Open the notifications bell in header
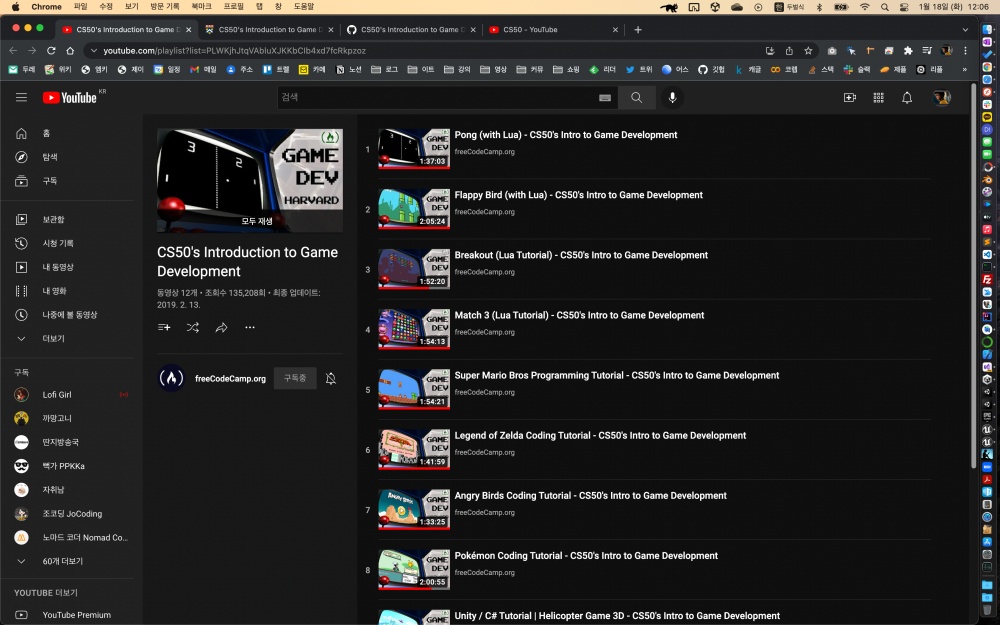1000x625 pixels. pos(907,98)
